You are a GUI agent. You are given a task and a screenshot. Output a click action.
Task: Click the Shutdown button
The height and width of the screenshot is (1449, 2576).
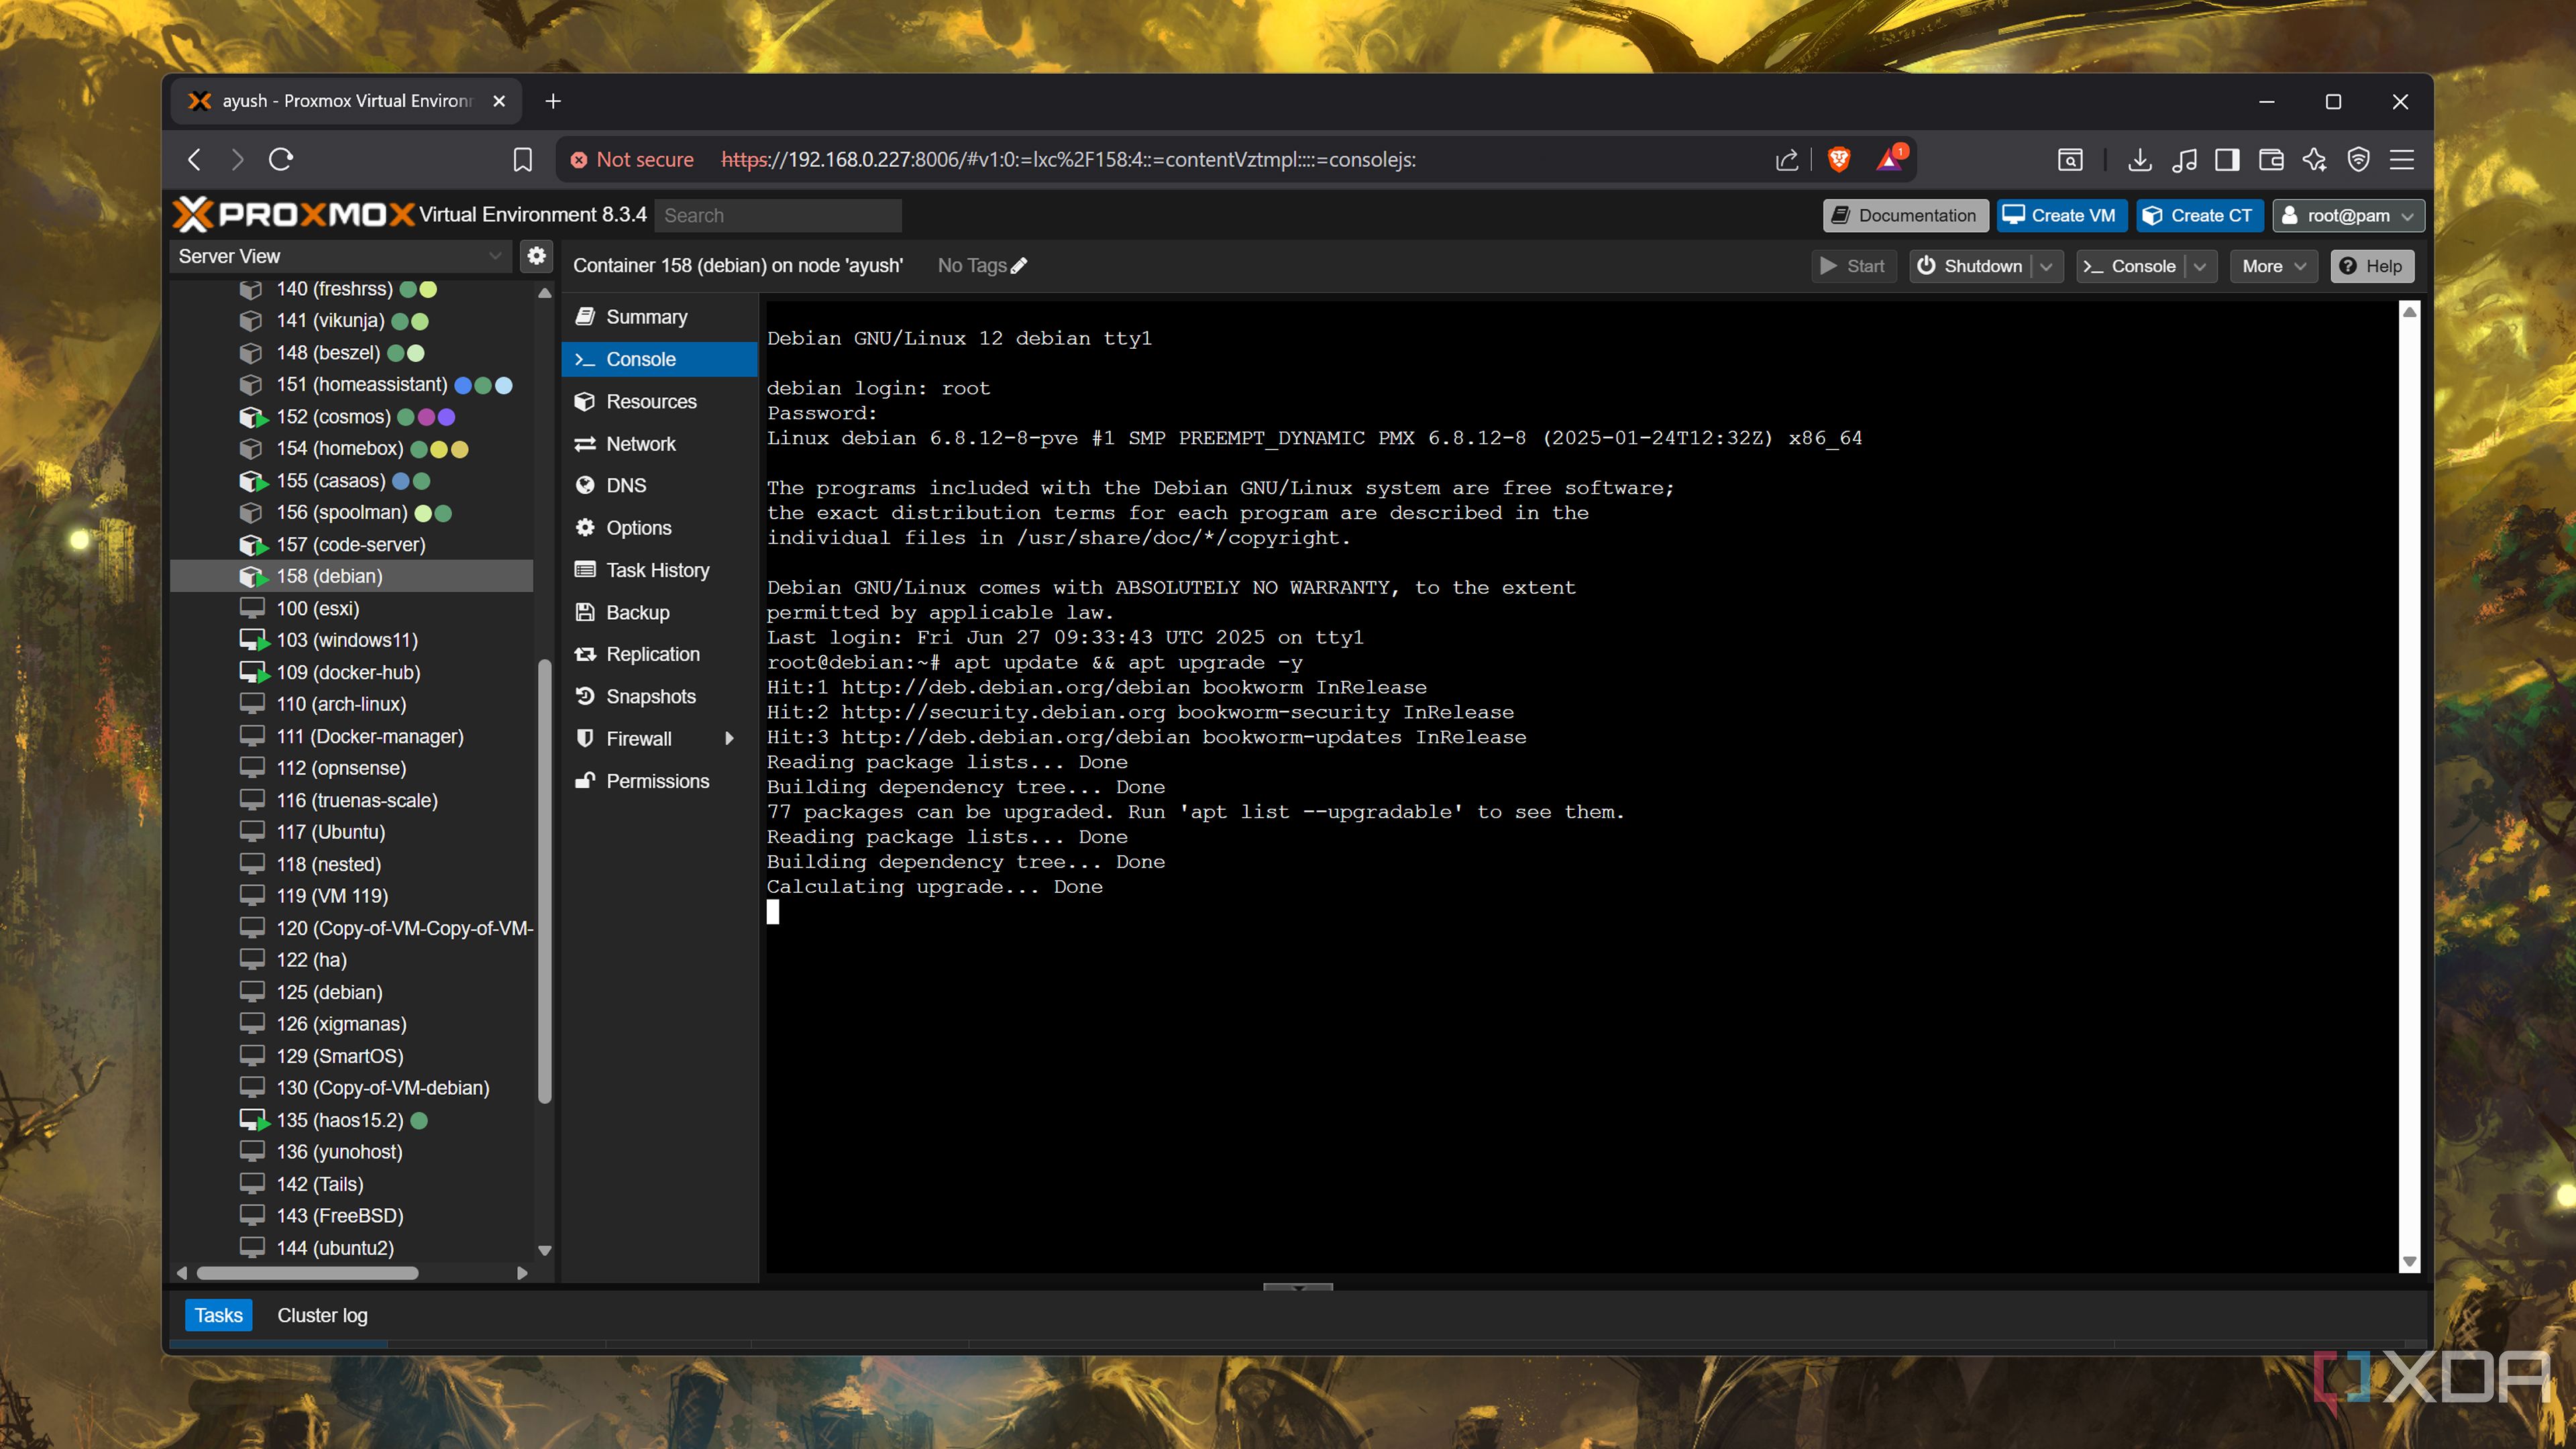pyautogui.click(x=1970, y=266)
